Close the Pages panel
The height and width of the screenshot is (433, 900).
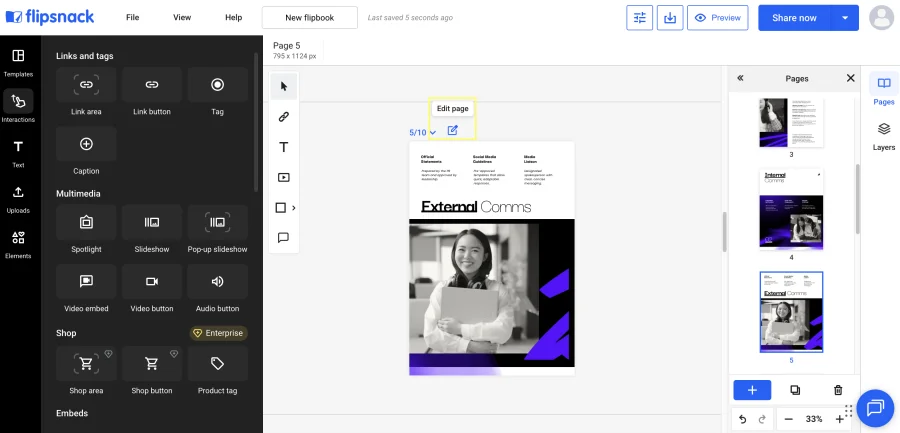pyautogui.click(x=851, y=78)
